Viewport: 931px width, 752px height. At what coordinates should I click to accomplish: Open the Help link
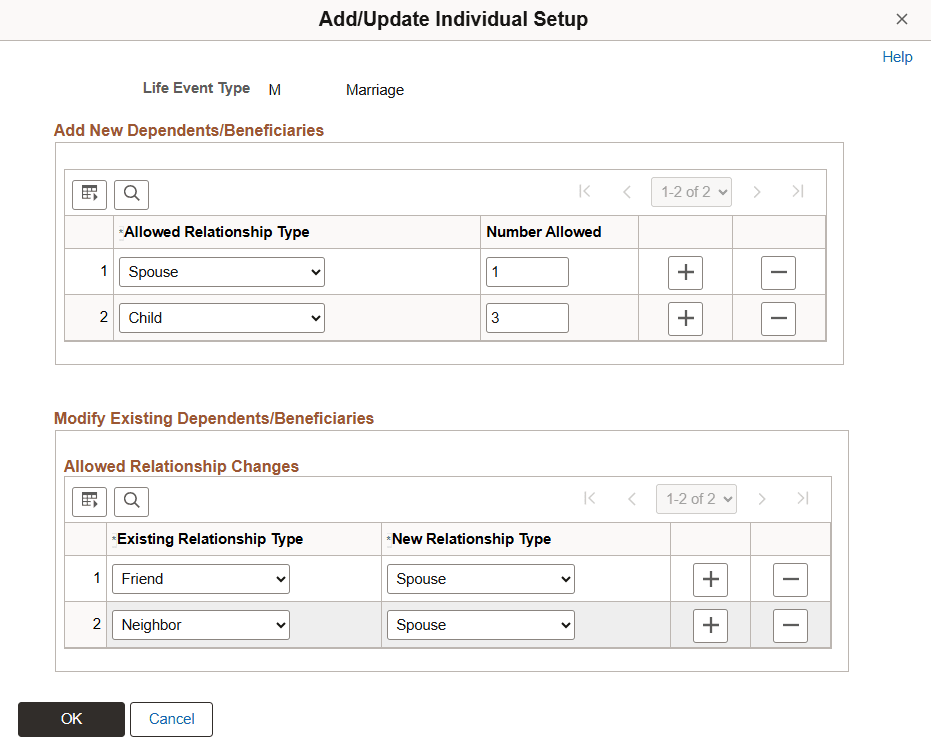897,57
